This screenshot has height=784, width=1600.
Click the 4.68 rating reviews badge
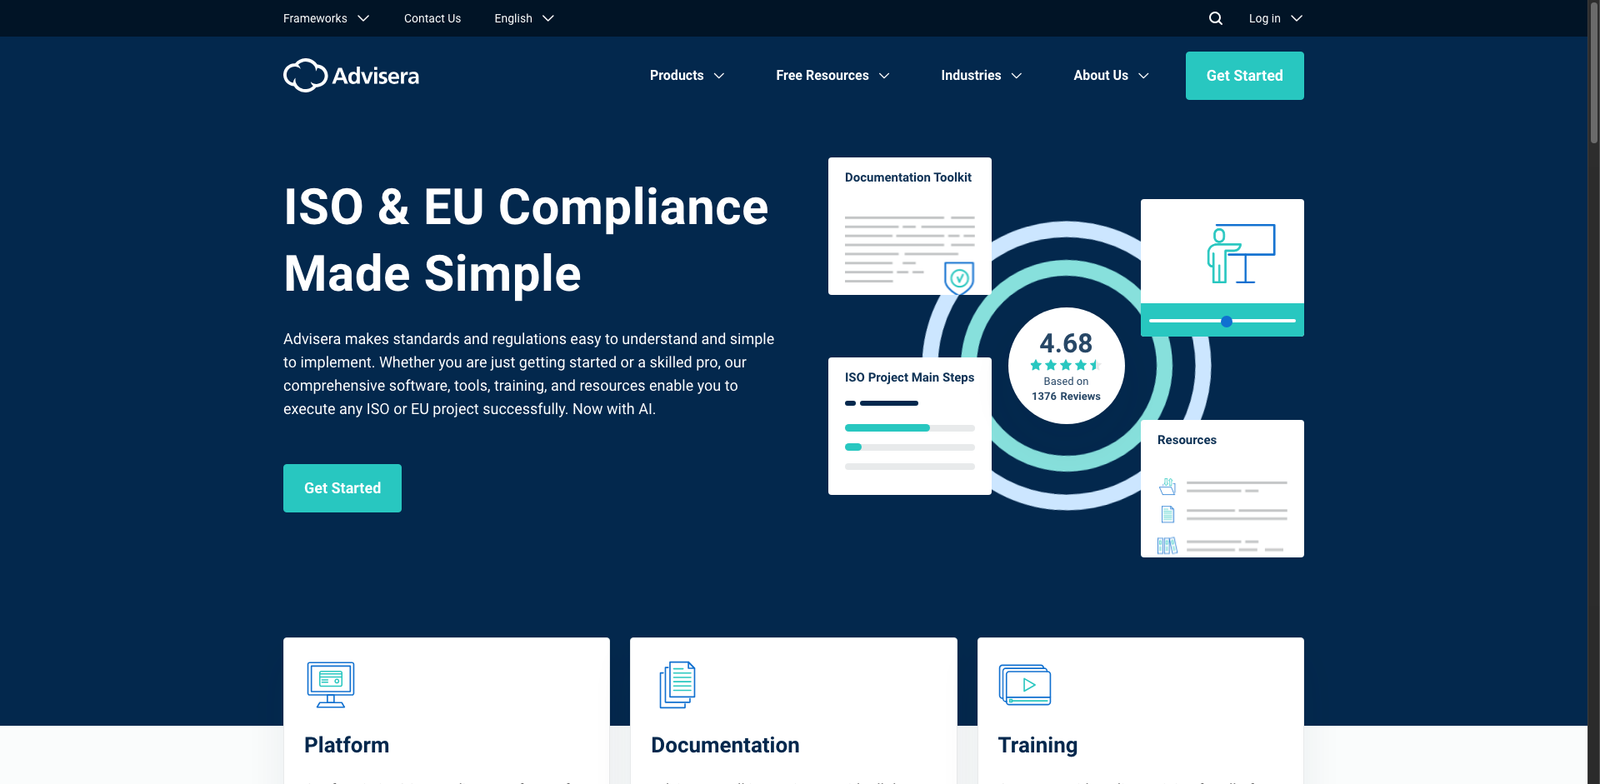(1066, 366)
